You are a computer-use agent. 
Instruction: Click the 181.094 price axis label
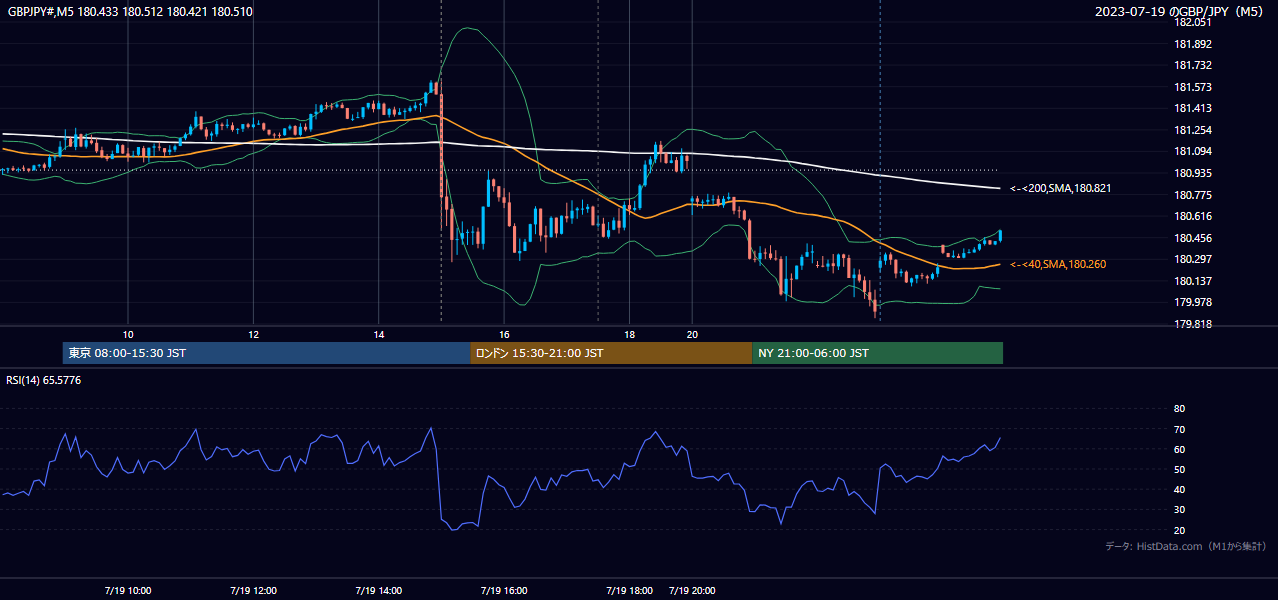pyautogui.click(x=1194, y=151)
